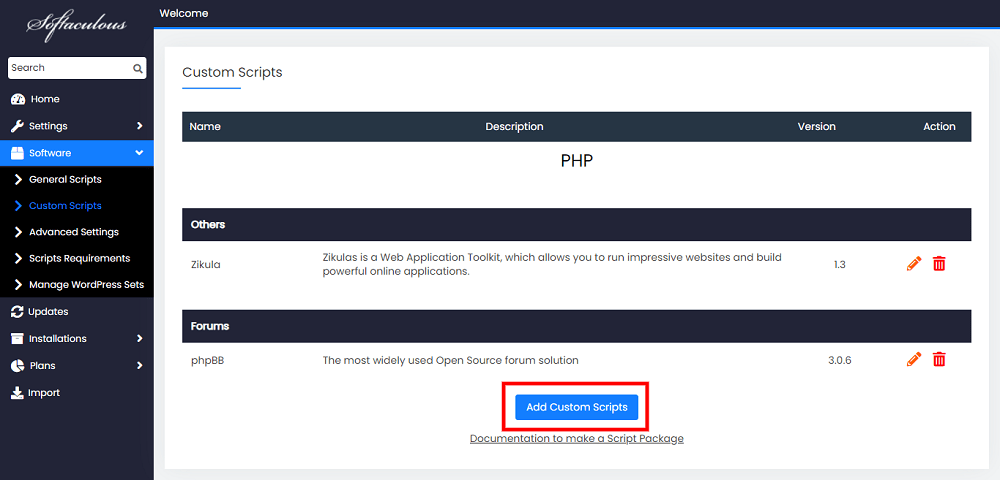Click the Description column header
The image size is (1000, 480).
[514, 127]
